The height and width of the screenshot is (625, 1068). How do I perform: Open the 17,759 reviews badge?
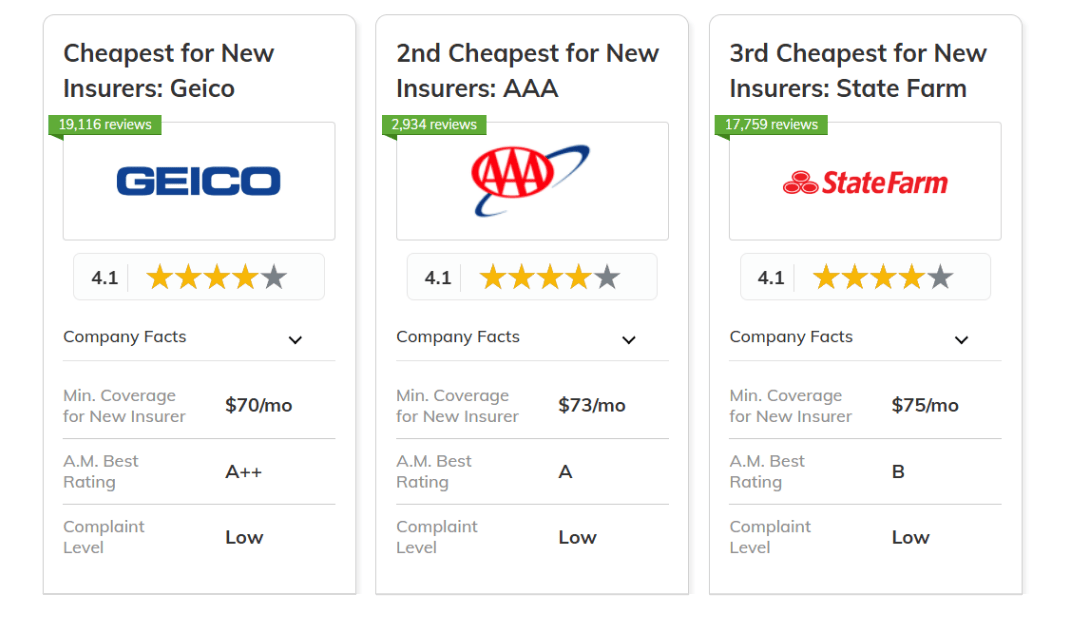[x=771, y=125]
